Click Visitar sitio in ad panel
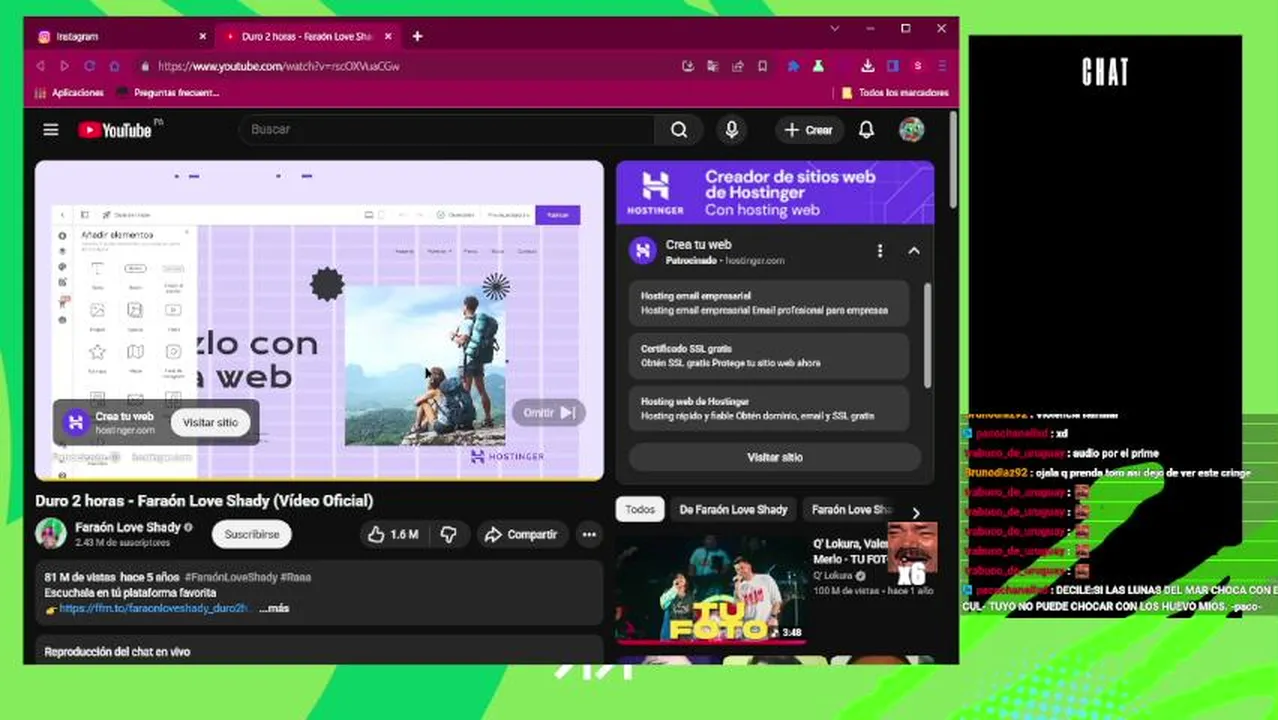 tap(775, 457)
